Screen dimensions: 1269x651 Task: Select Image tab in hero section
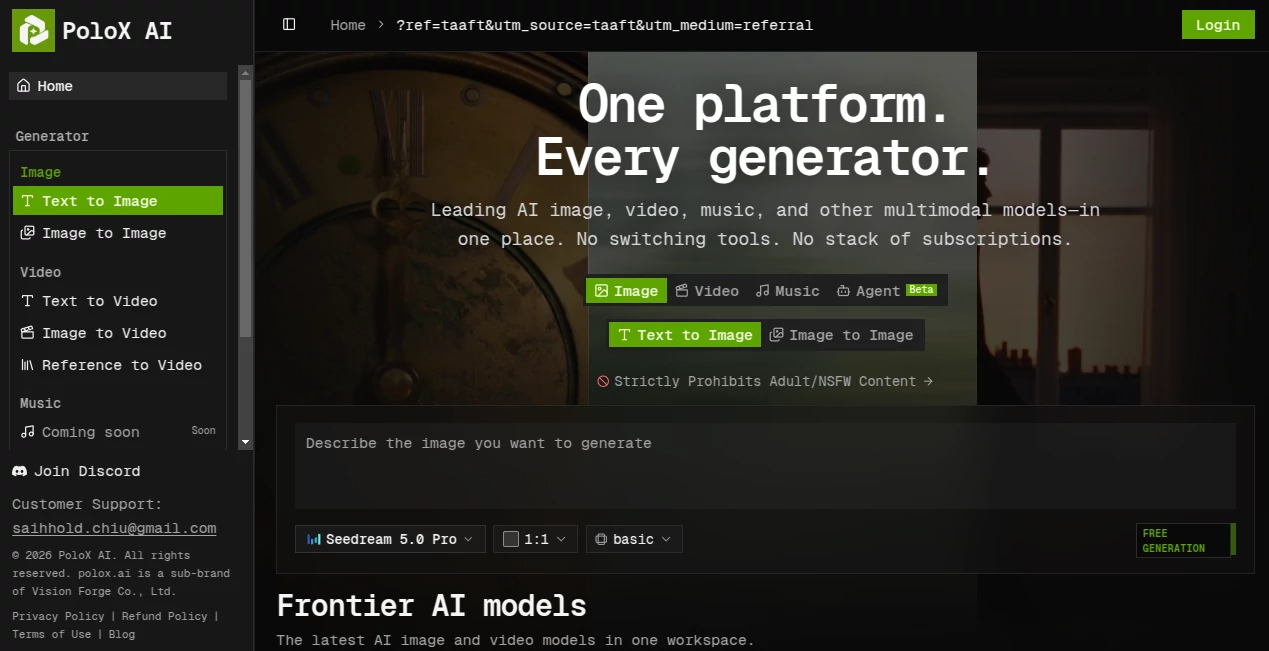tap(626, 291)
